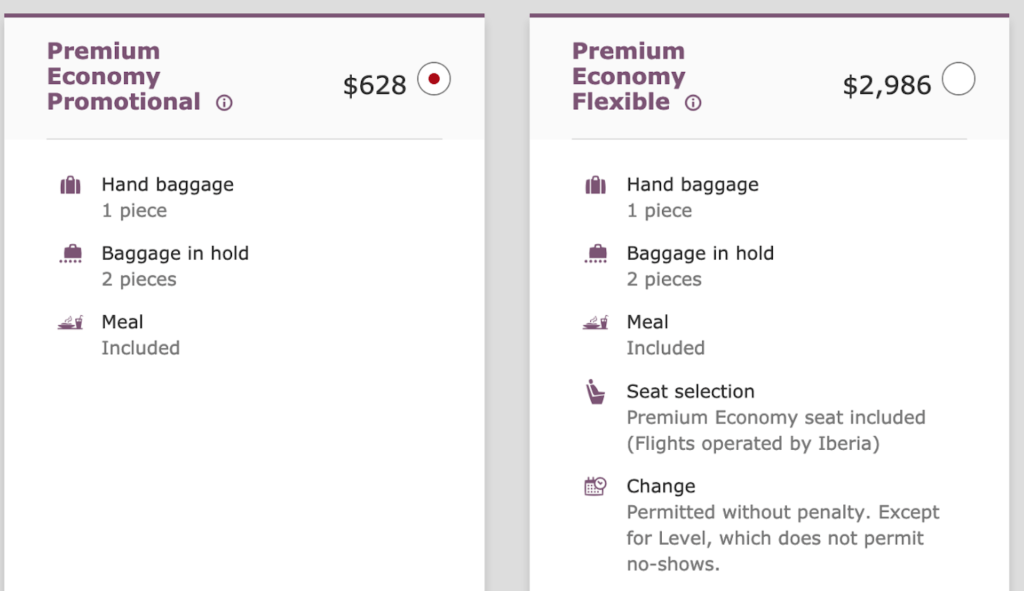Click the Premium Economy Flexible title
Screen dimensions: 1024x591
click(x=628, y=76)
